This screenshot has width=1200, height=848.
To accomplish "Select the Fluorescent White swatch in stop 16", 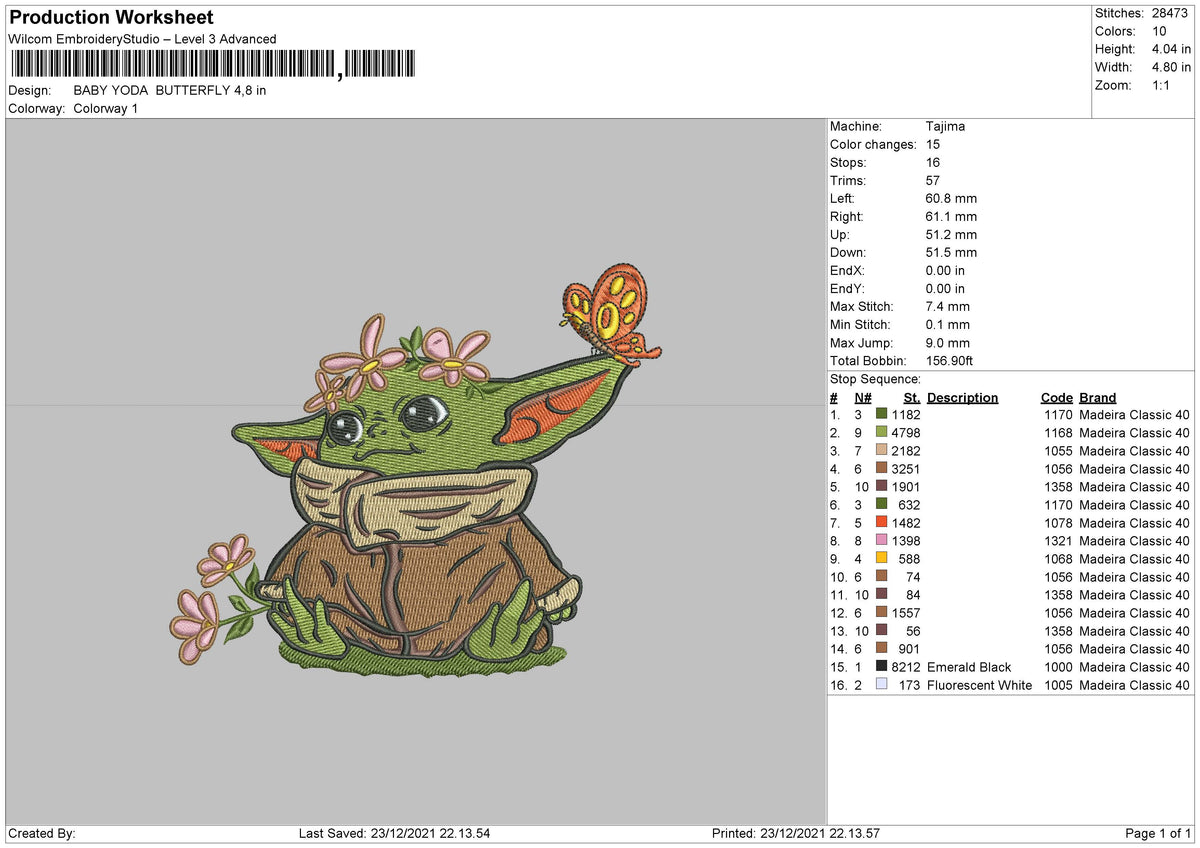I will pos(881,685).
